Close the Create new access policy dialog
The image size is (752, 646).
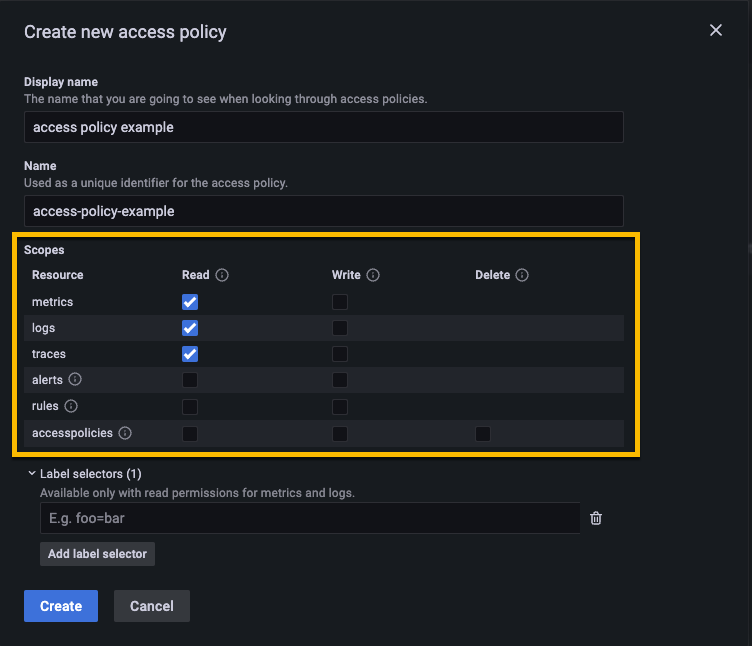pos(716,31)
